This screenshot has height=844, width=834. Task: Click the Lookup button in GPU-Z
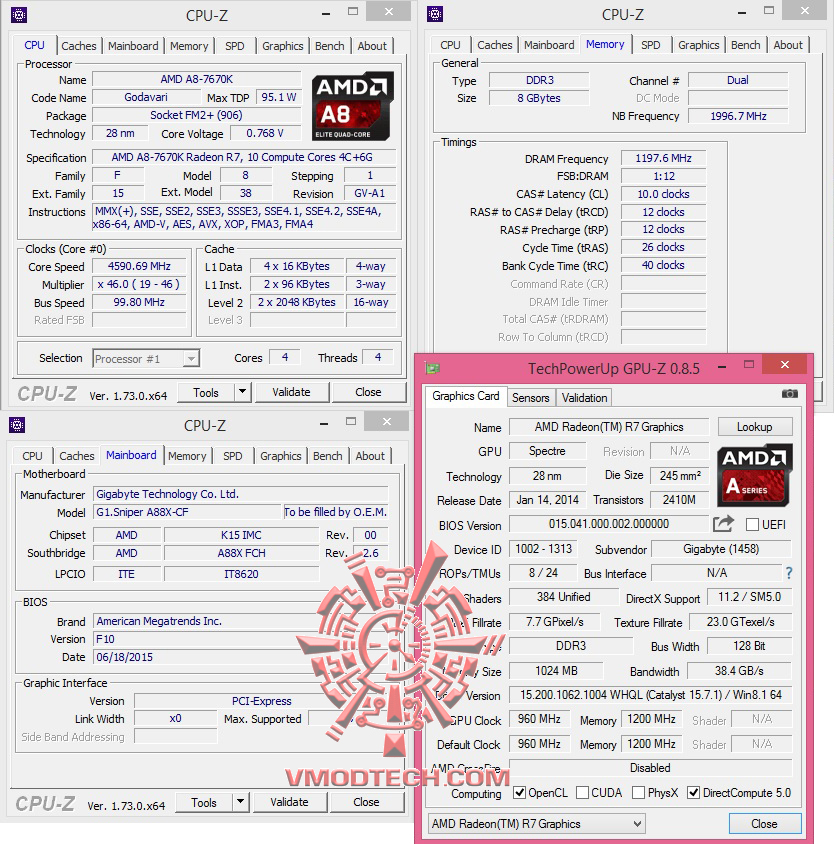(x=754, y=427)
